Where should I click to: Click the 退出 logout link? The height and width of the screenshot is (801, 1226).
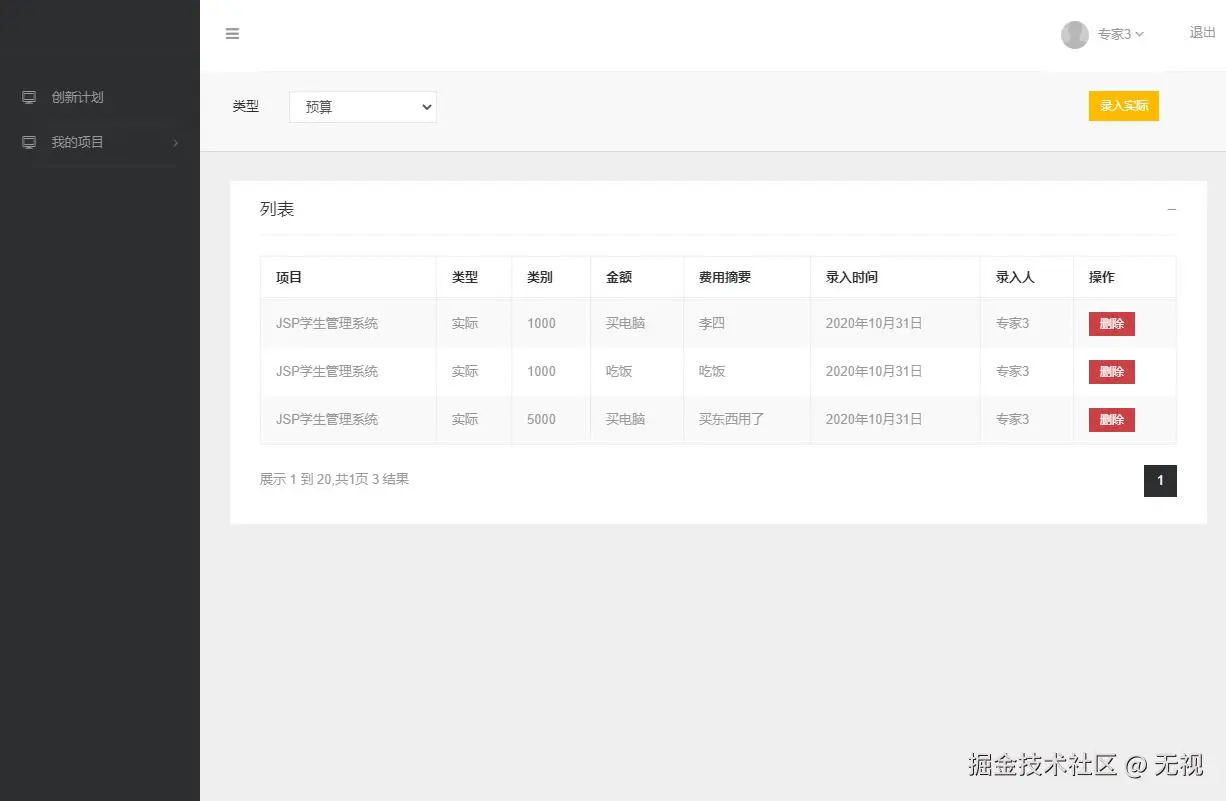tap(1202, 33)
